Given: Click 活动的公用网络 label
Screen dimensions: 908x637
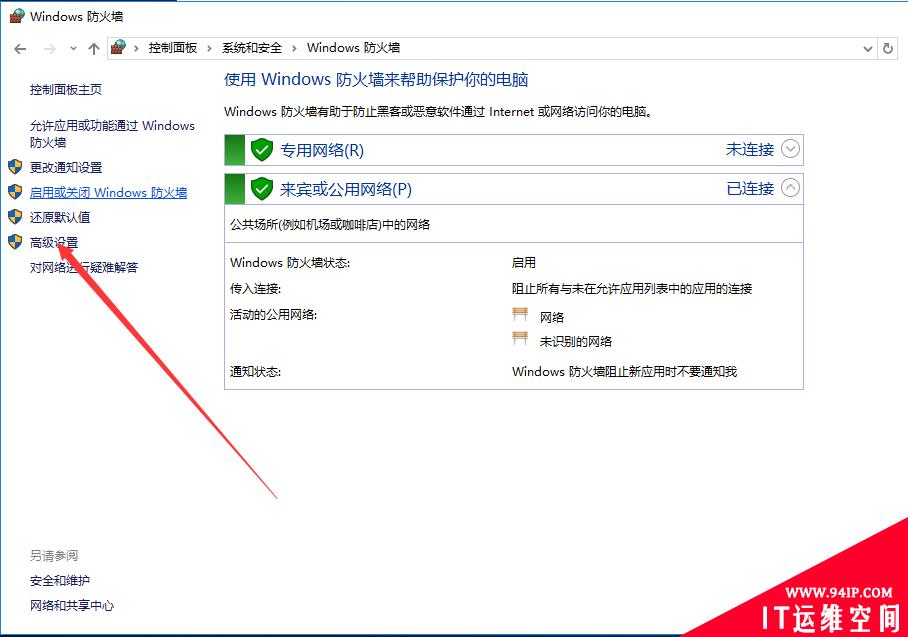Looking at the screenshot, I should [273, 314].
